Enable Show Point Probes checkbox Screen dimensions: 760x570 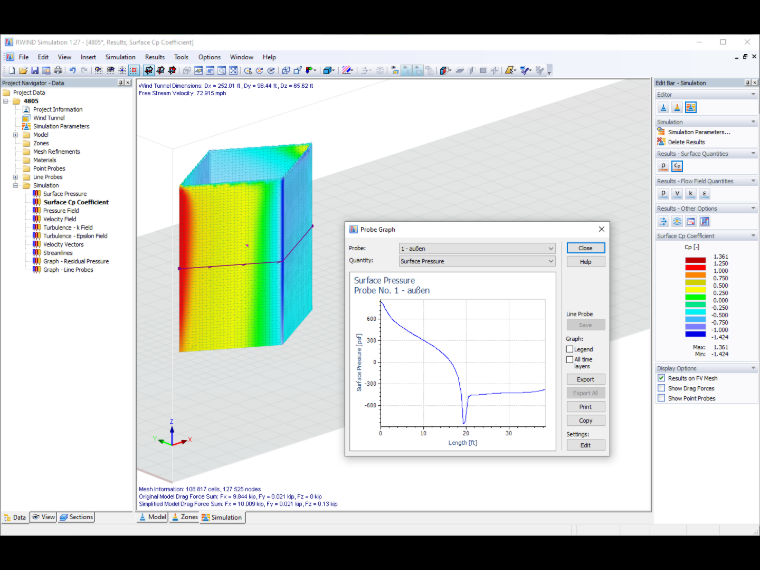point(661,398)
